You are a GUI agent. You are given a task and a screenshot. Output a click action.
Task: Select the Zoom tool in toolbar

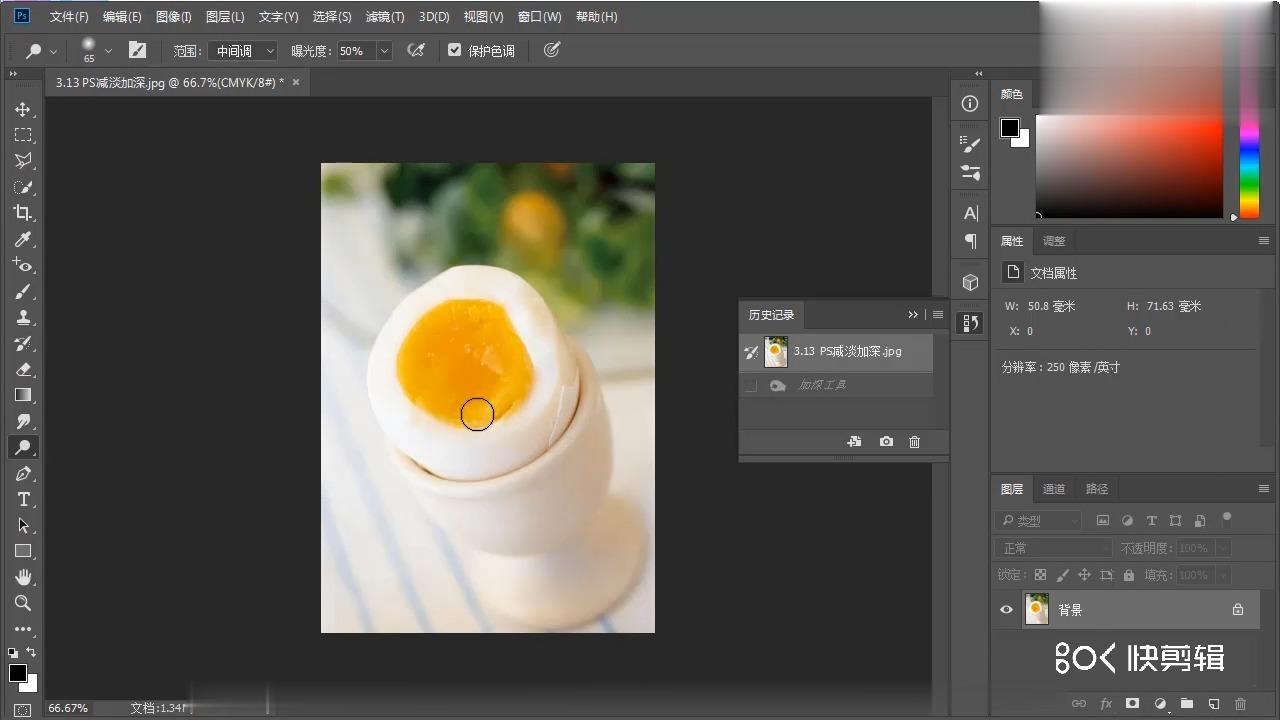point(23,603)
